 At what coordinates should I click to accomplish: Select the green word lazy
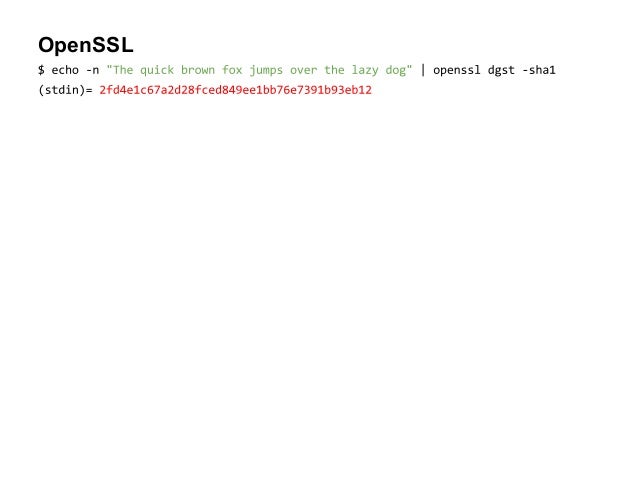pyautogui.click(x=365, y=70)
